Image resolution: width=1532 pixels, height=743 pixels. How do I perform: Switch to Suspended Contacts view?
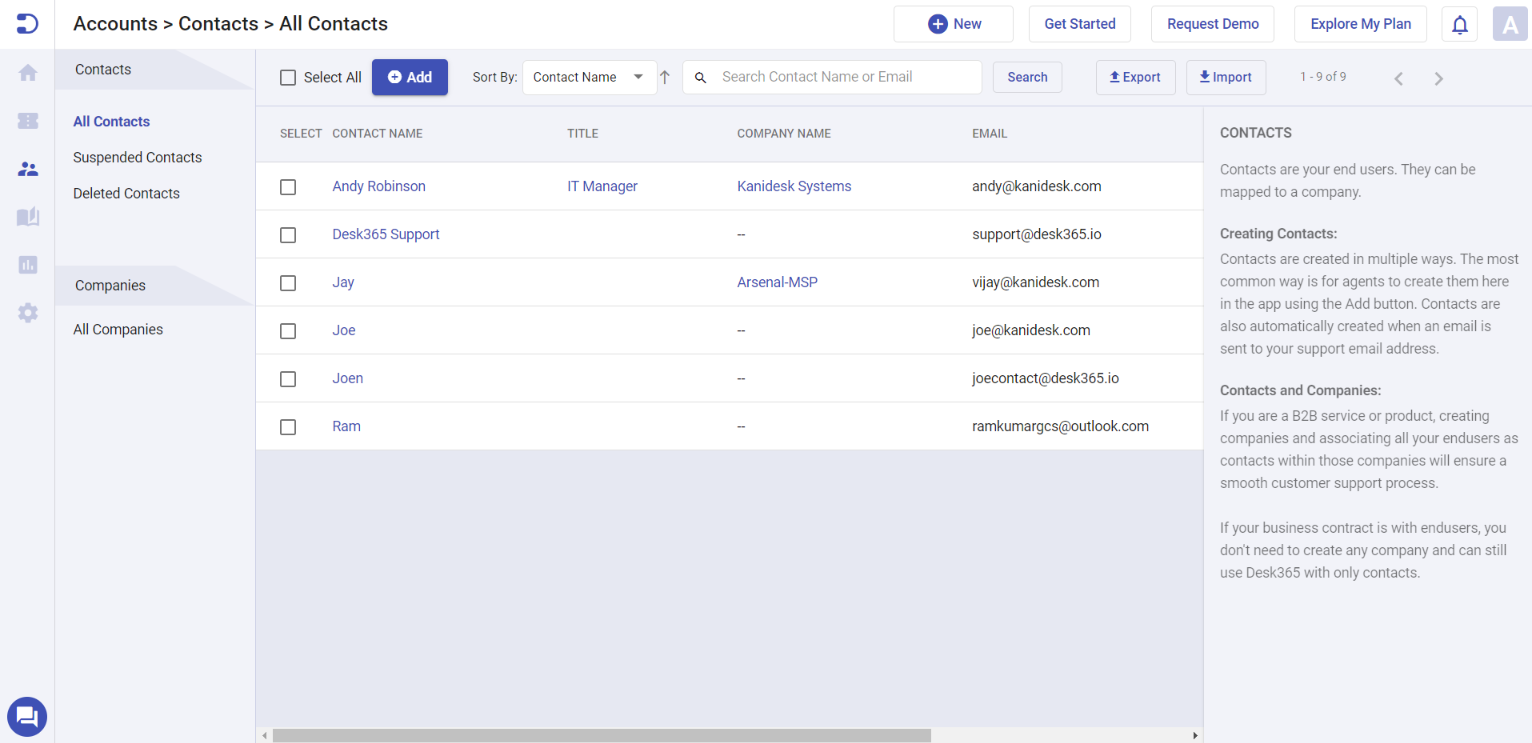[137, 157]
